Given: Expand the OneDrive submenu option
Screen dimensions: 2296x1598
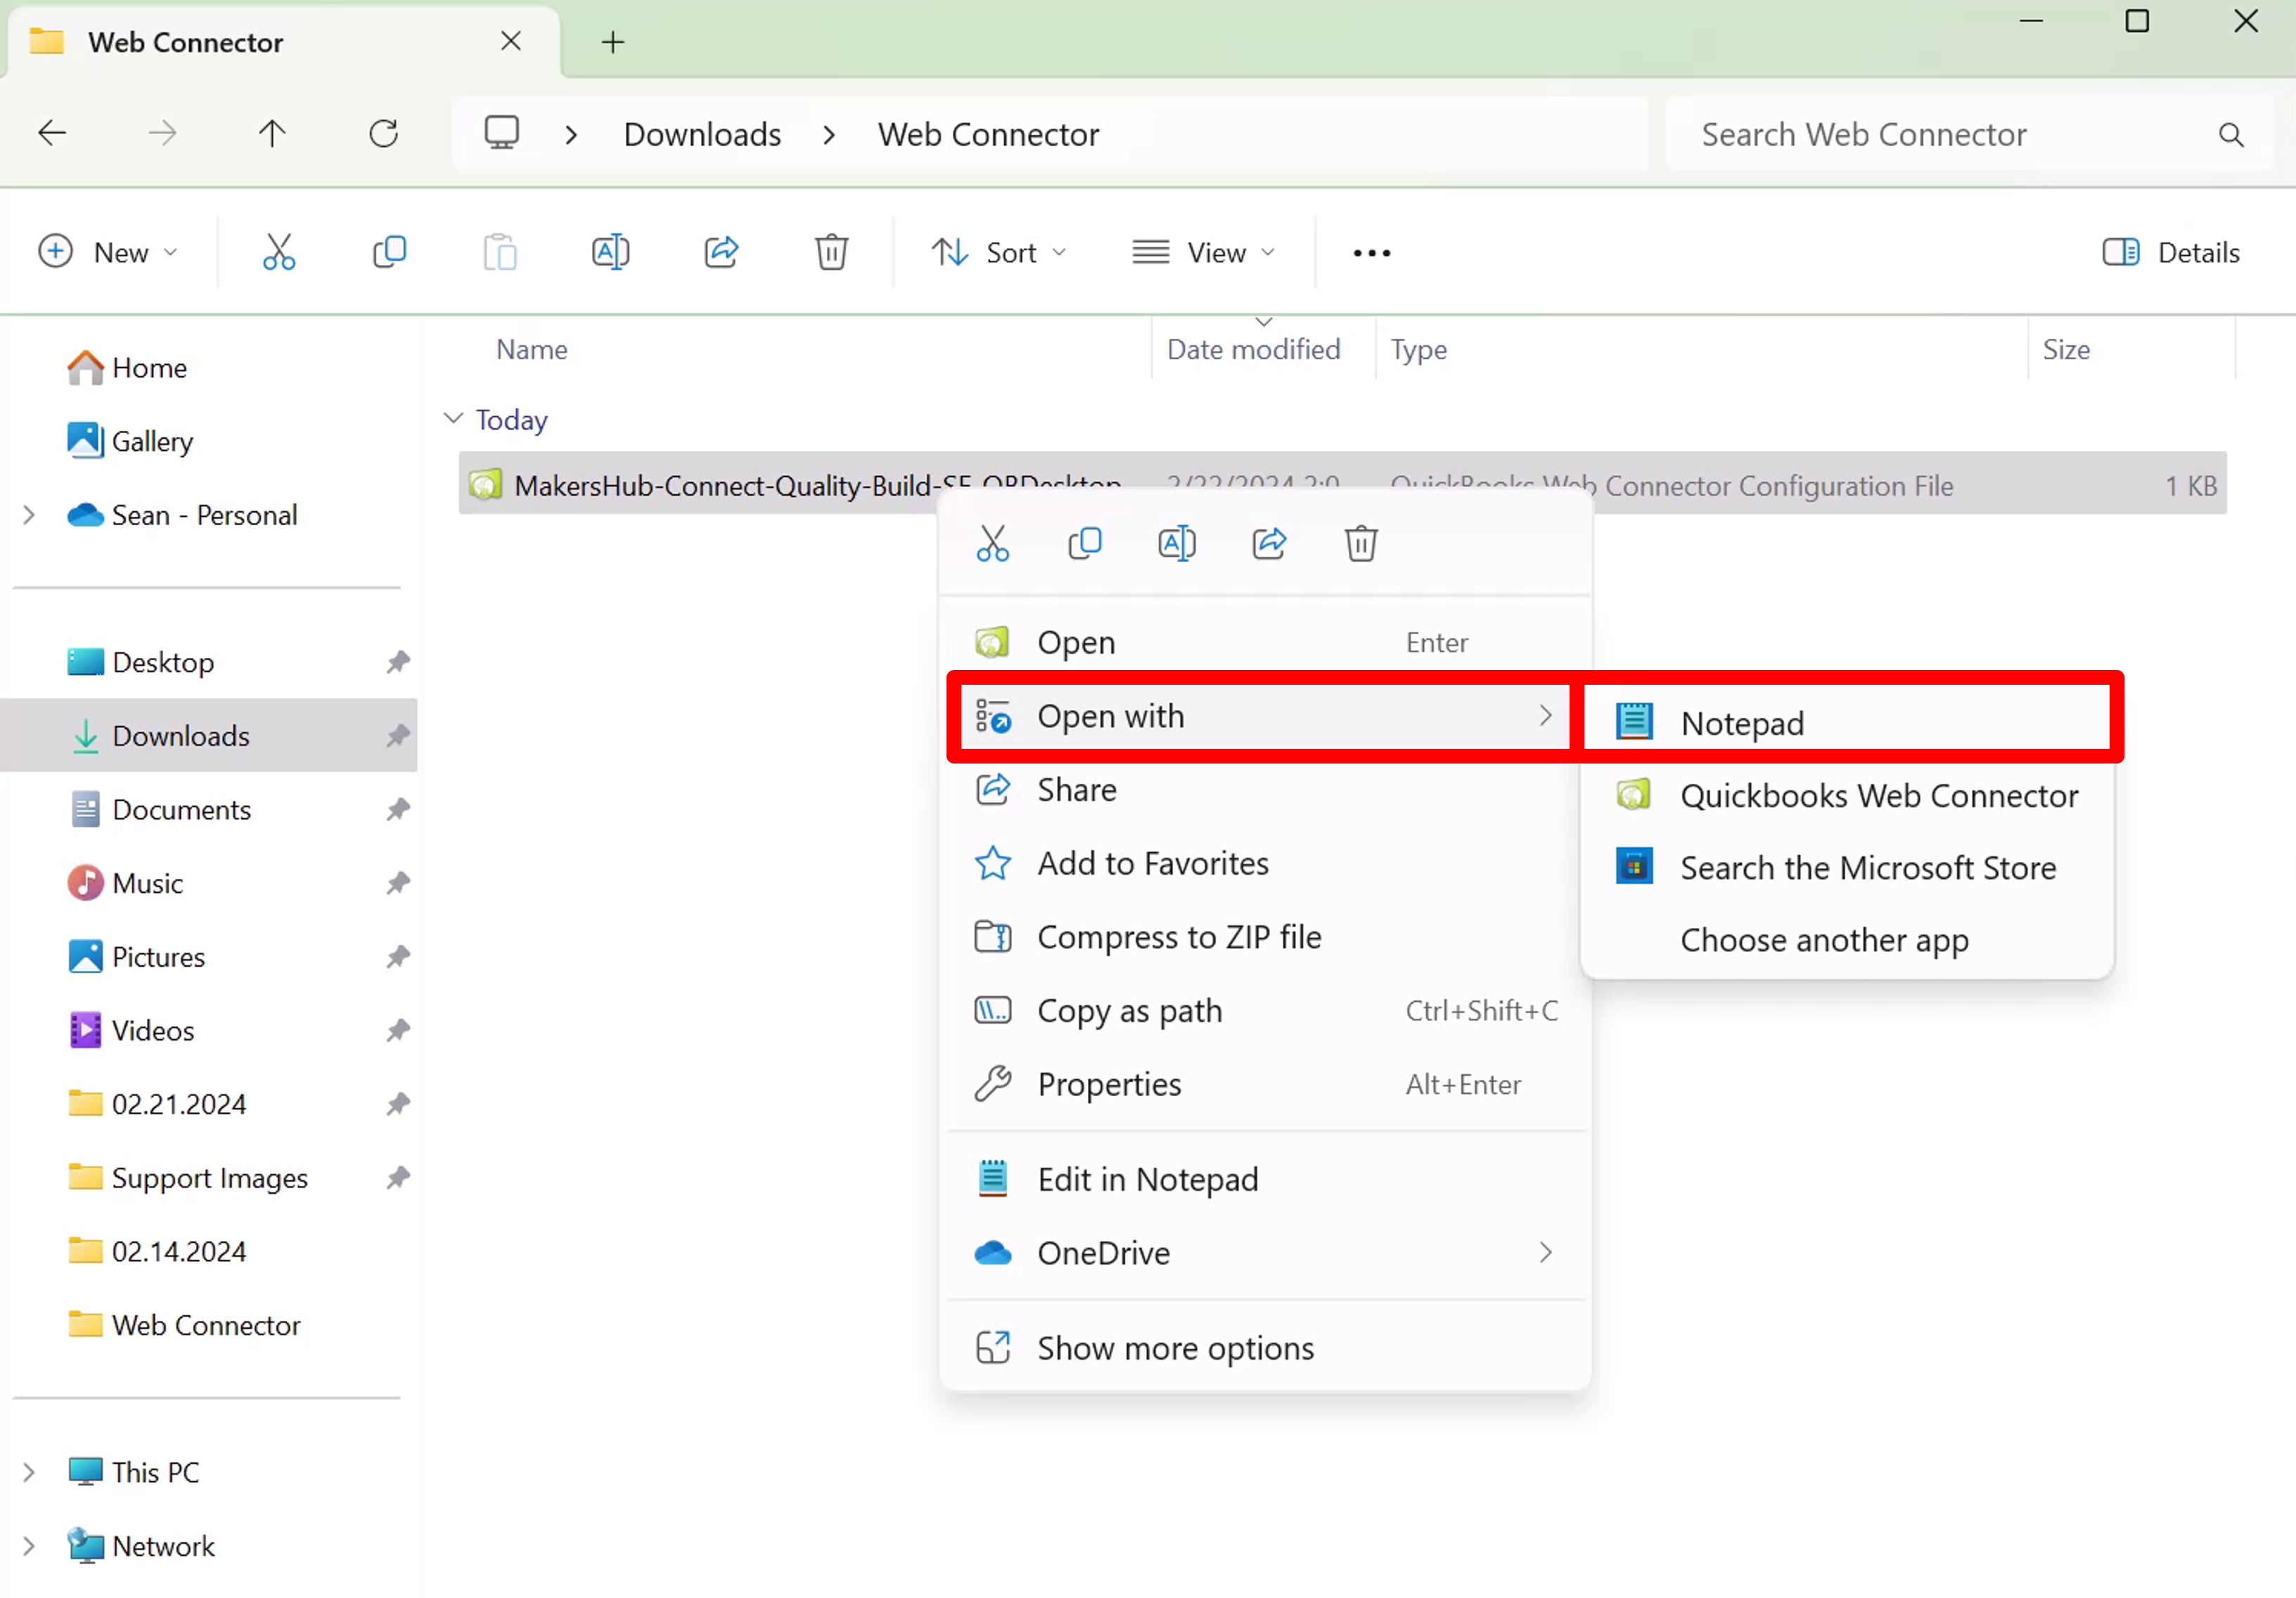Looking at the screenshot, I should click(x=1544, y=1253).
